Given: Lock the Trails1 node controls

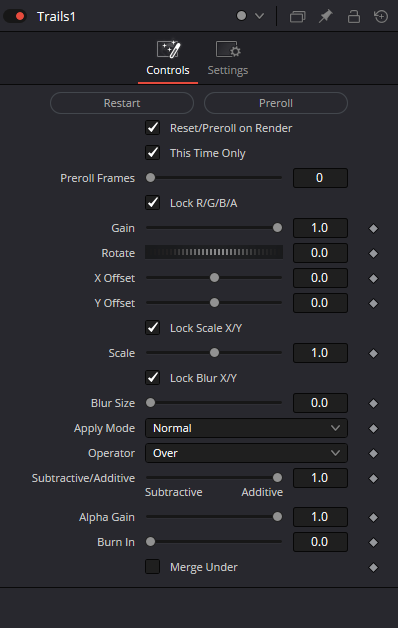Looking at the screenshot, I should [354, 16].
